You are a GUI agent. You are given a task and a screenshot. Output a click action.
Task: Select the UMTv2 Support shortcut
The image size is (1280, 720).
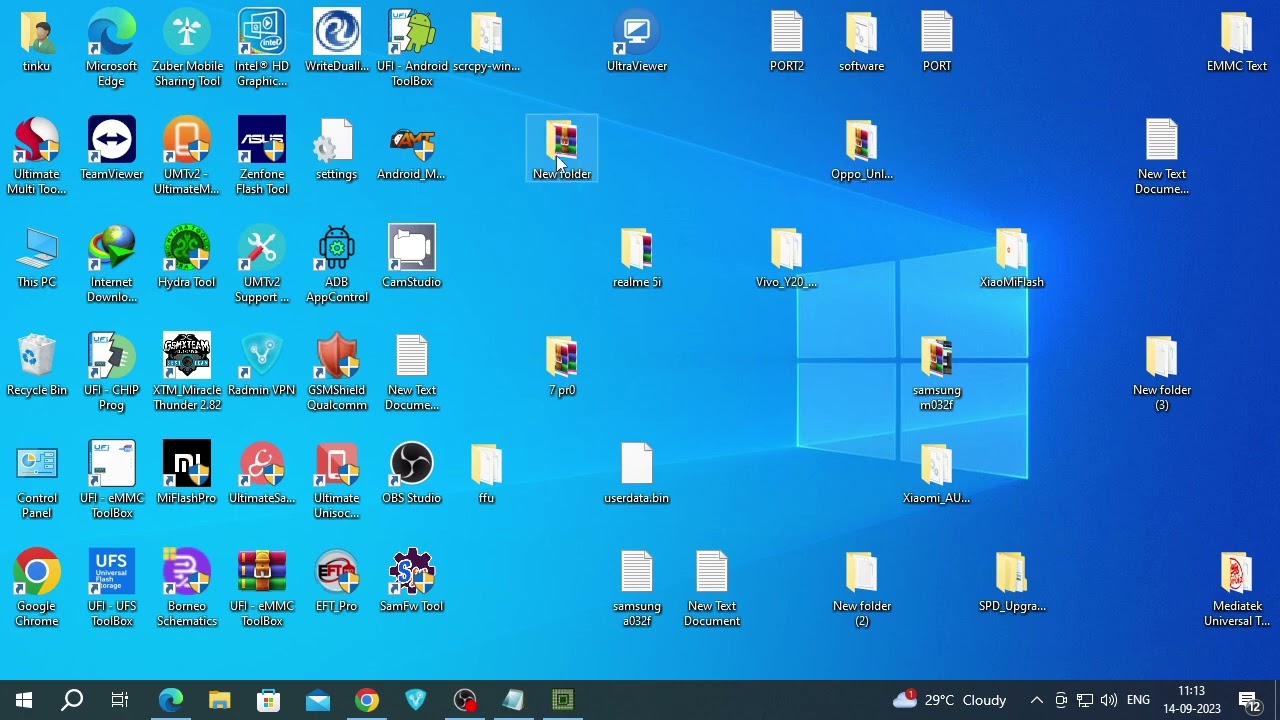[x=262, y=264]
